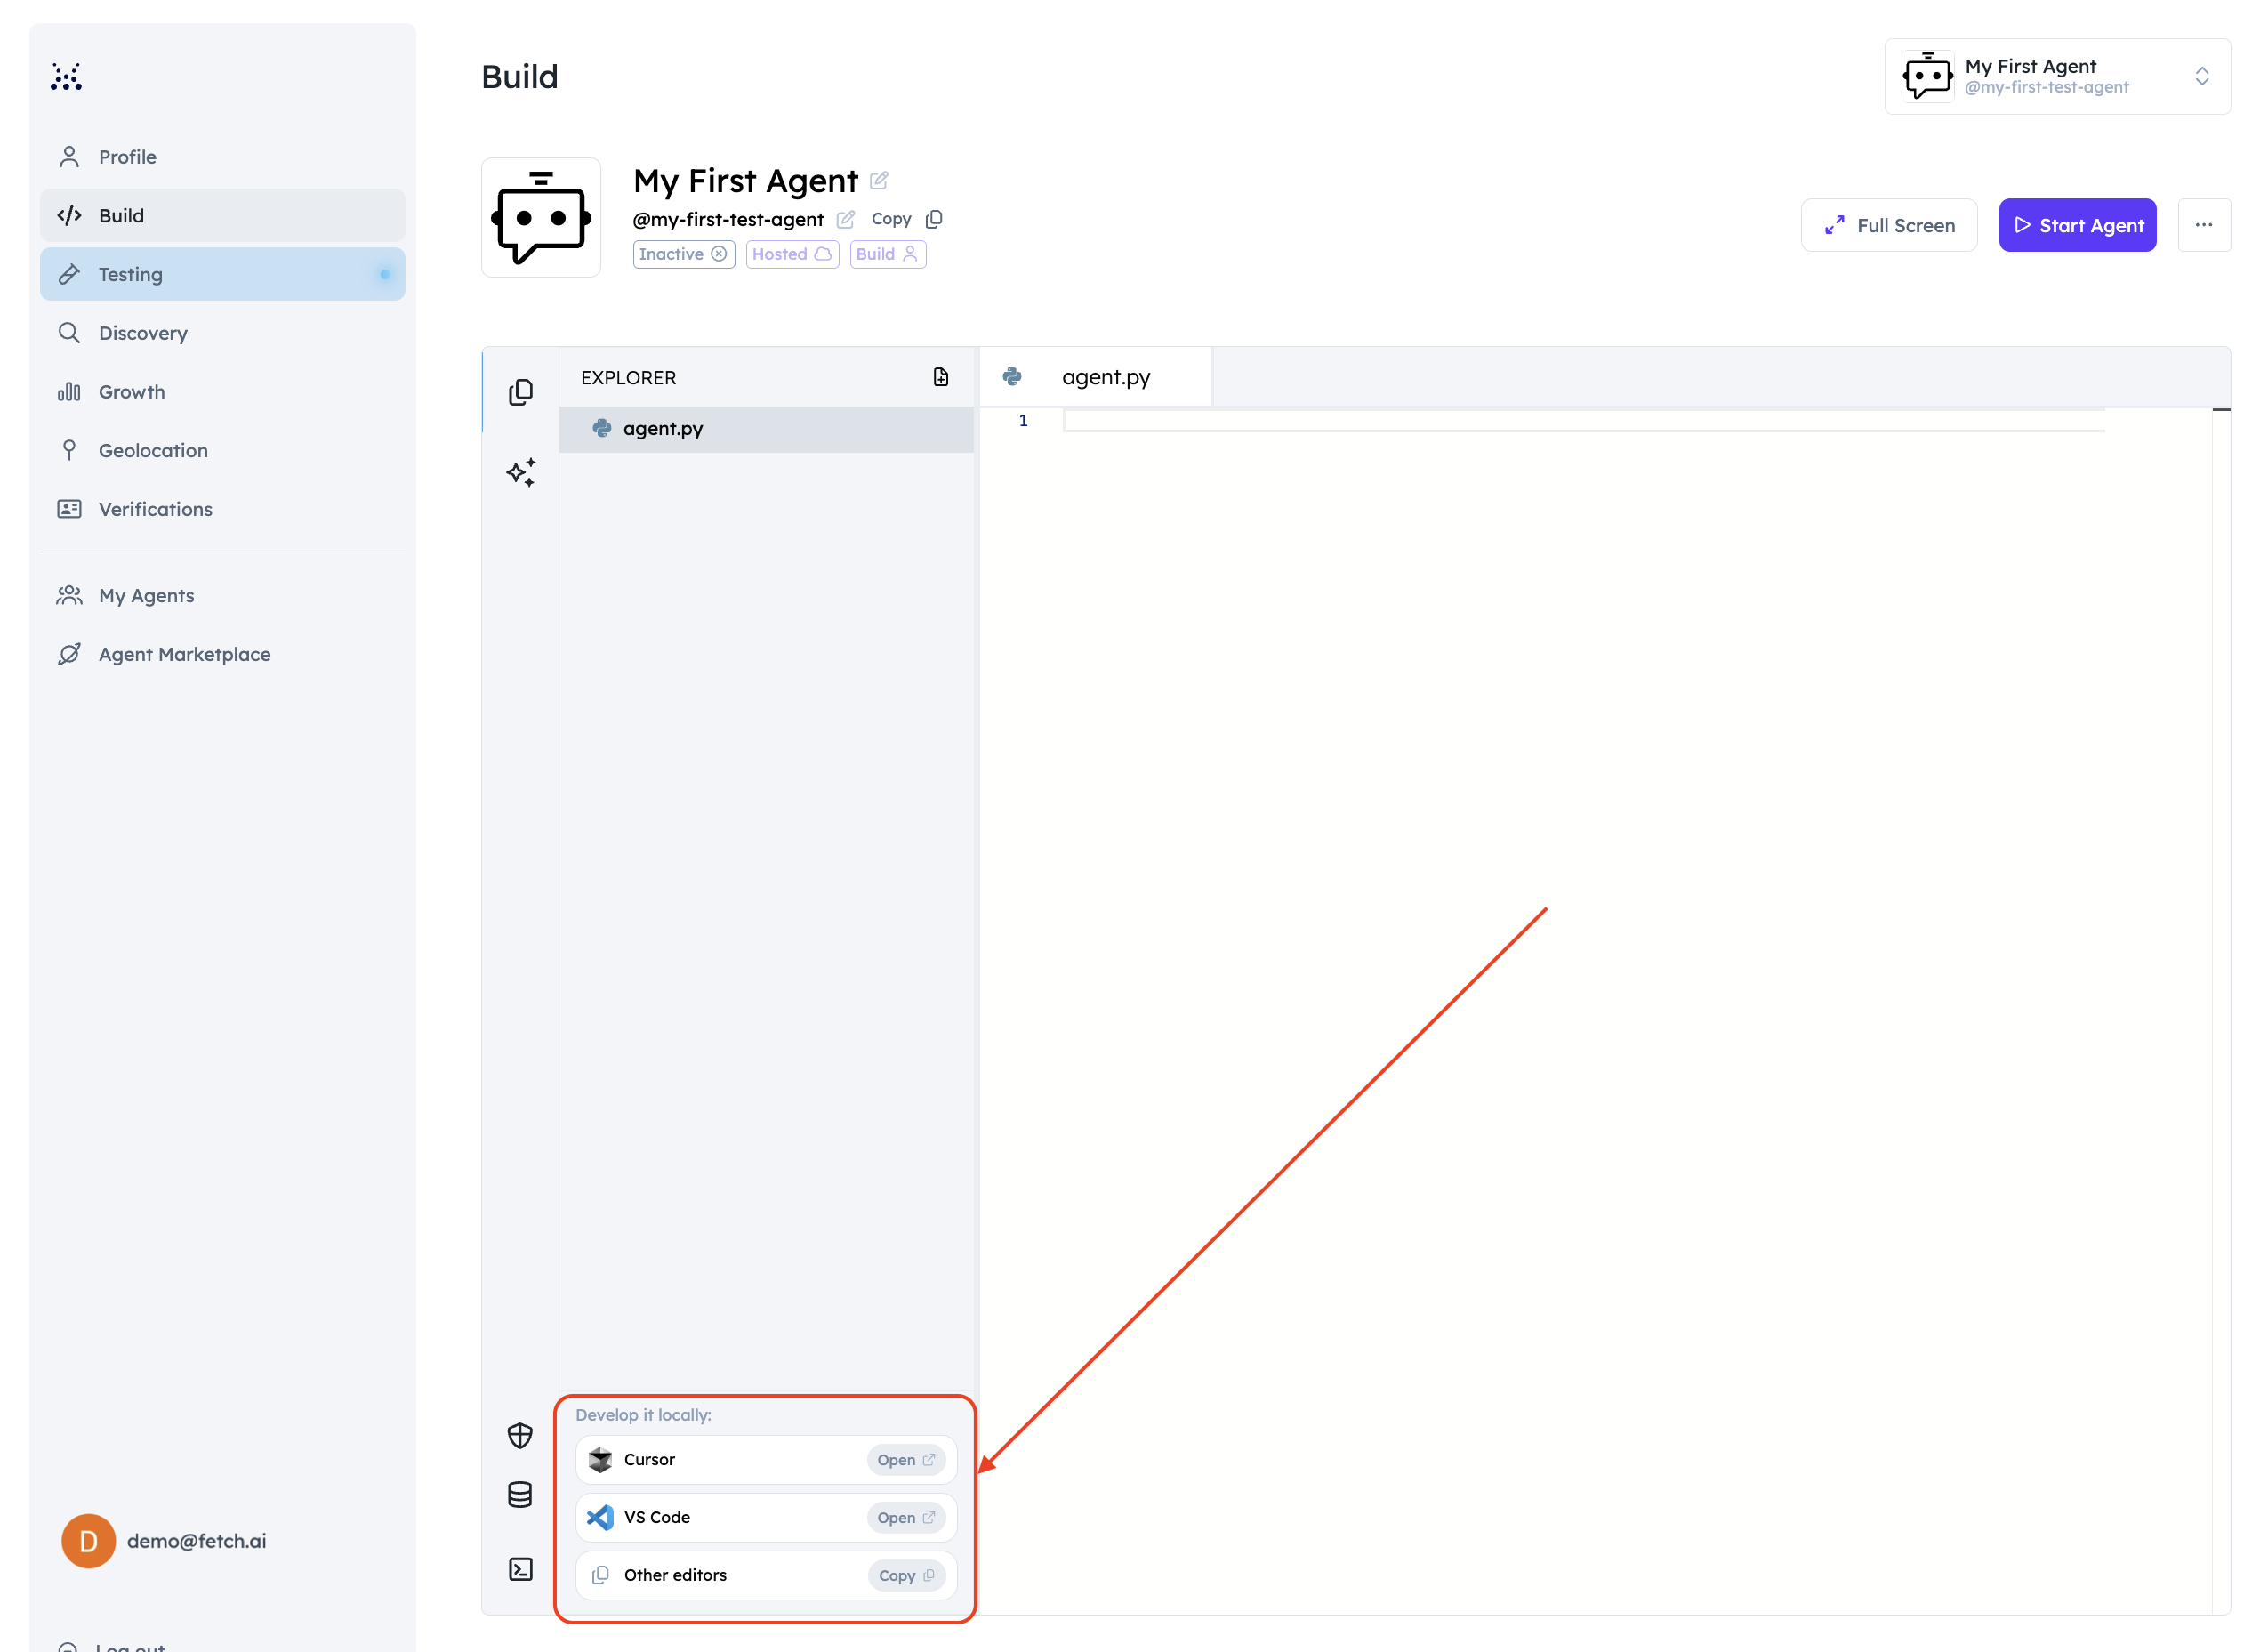Copy command for other editors
This screenshot has height=1652, width=2268.
(905, 1576)
